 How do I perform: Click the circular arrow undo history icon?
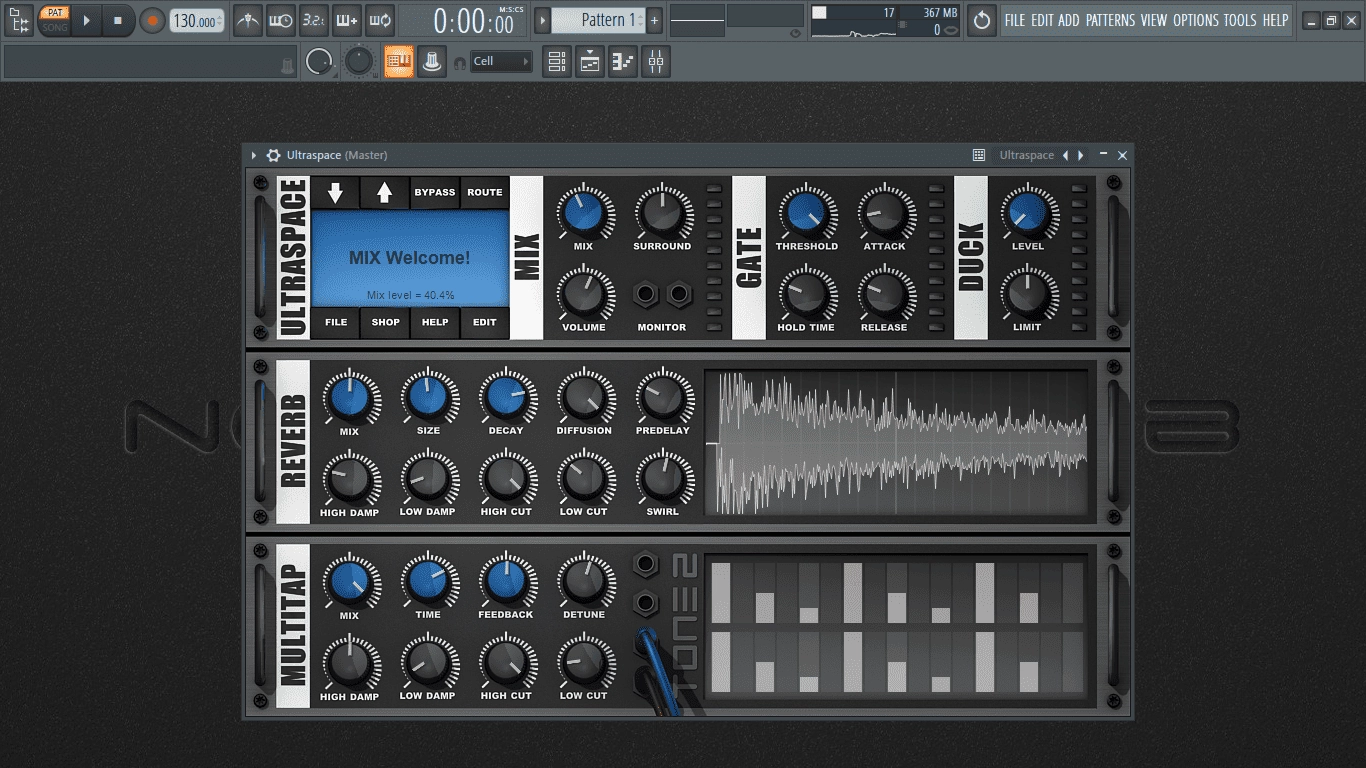(982, 20)
